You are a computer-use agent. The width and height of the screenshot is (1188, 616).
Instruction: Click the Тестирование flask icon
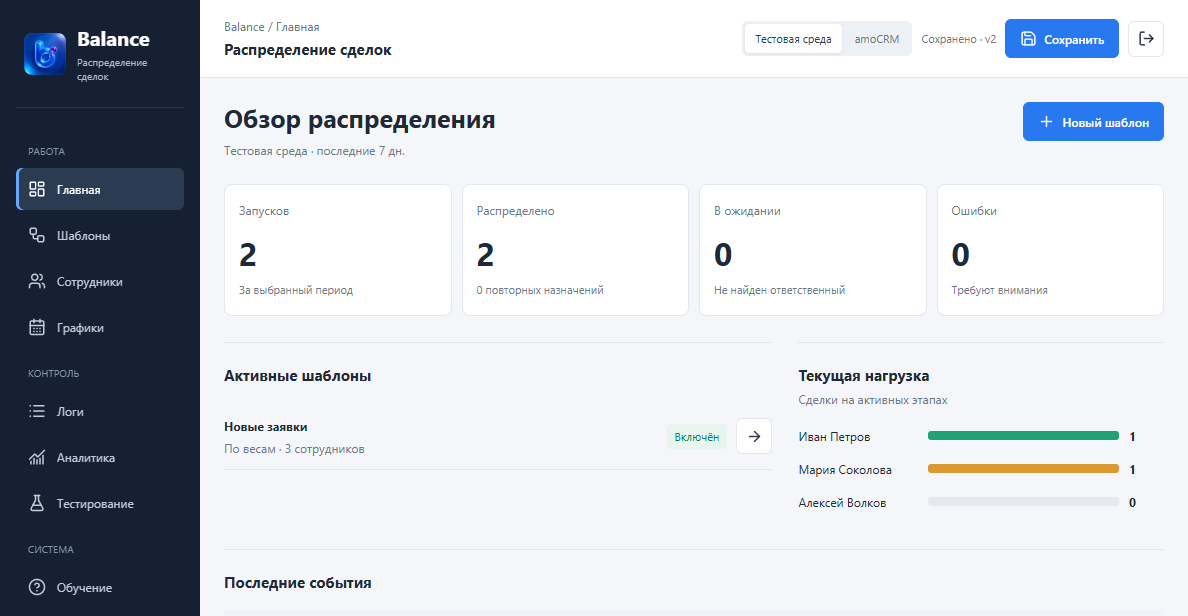[x=37, y=503]
